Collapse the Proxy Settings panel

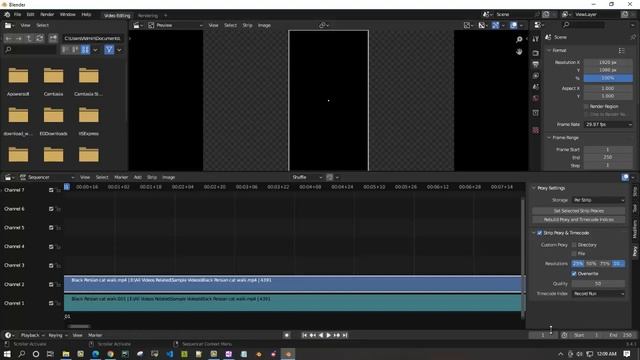(534, 188)
